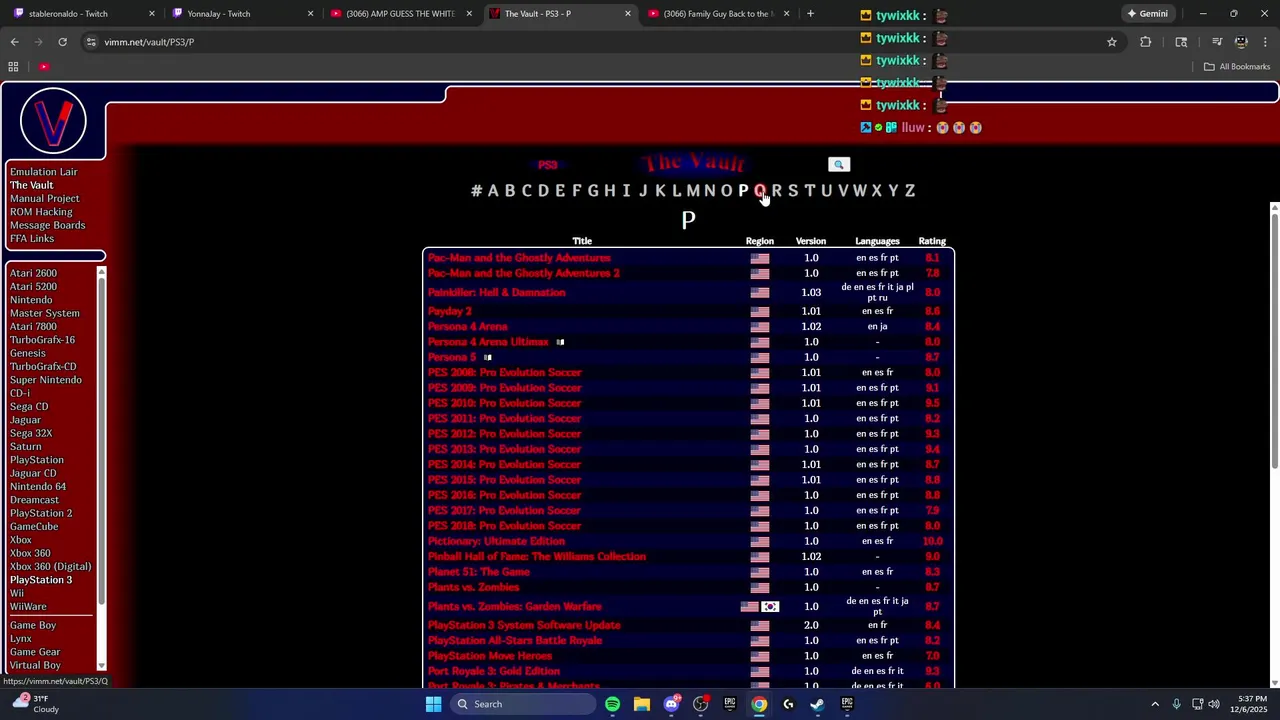This screenshot has height=720, width=1280.
Task: Switch to AMP GUESS THE WHITE tab
Action: [400, 14]
